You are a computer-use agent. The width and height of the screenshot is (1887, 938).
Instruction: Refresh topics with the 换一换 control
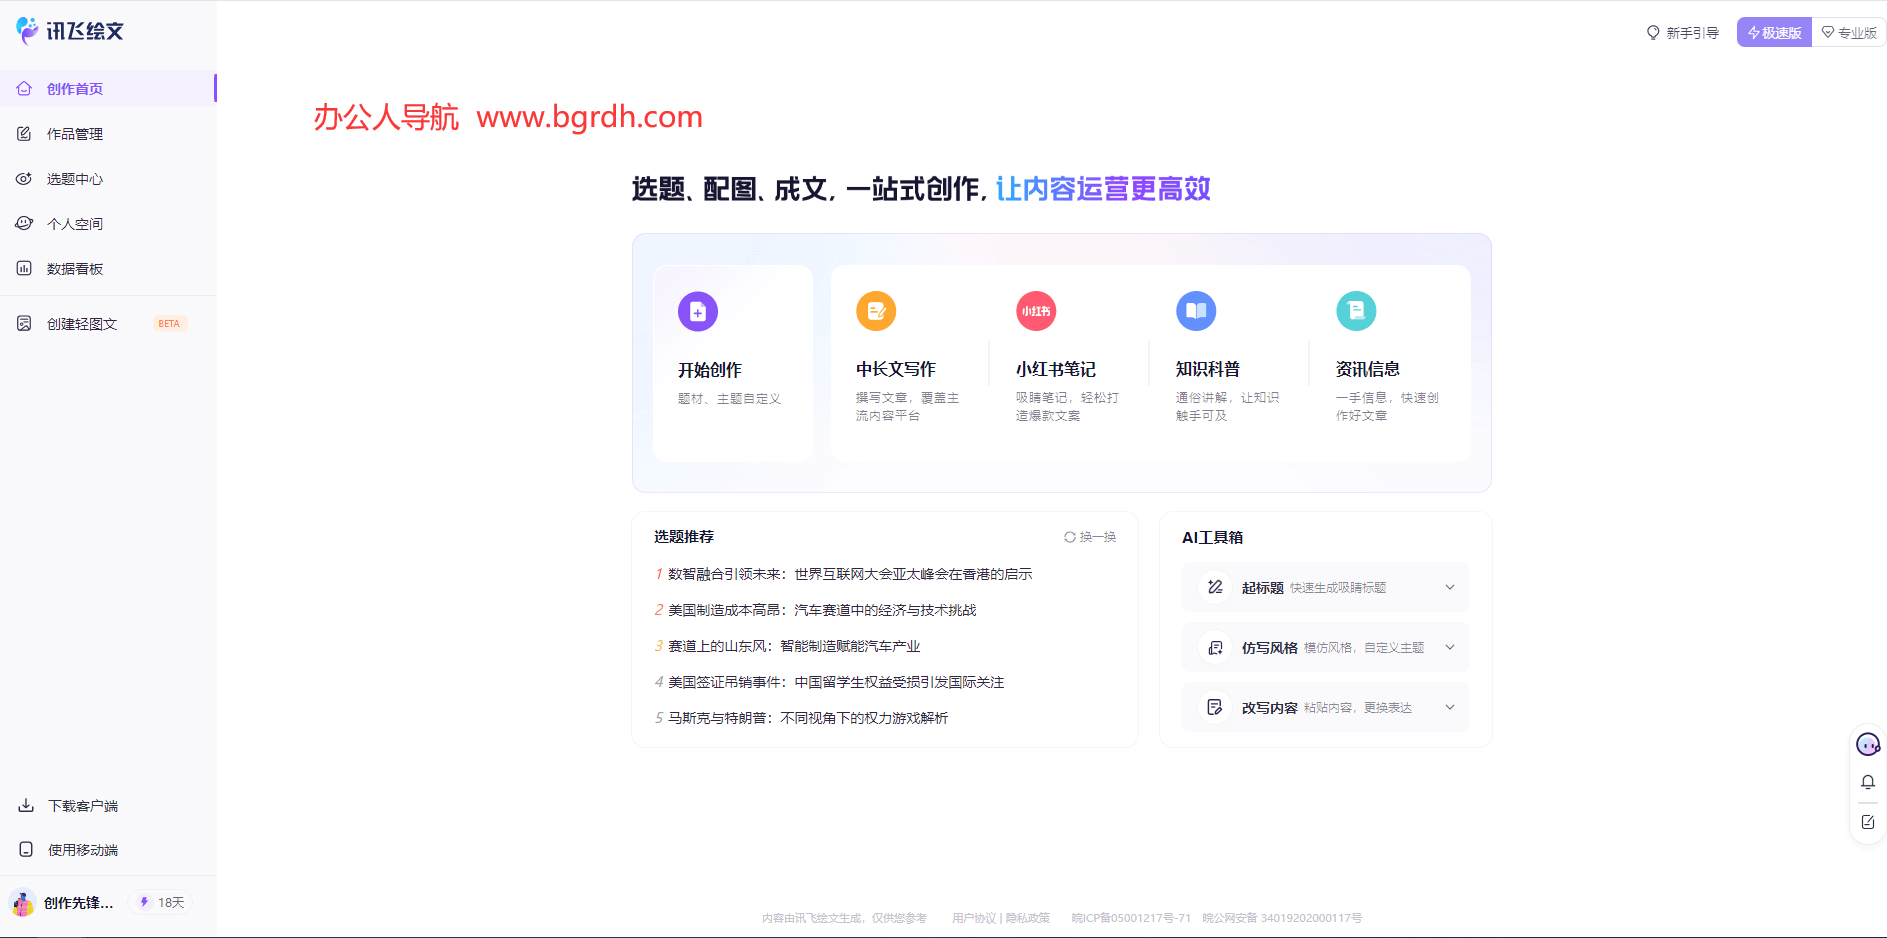[x=1088, y=536]
